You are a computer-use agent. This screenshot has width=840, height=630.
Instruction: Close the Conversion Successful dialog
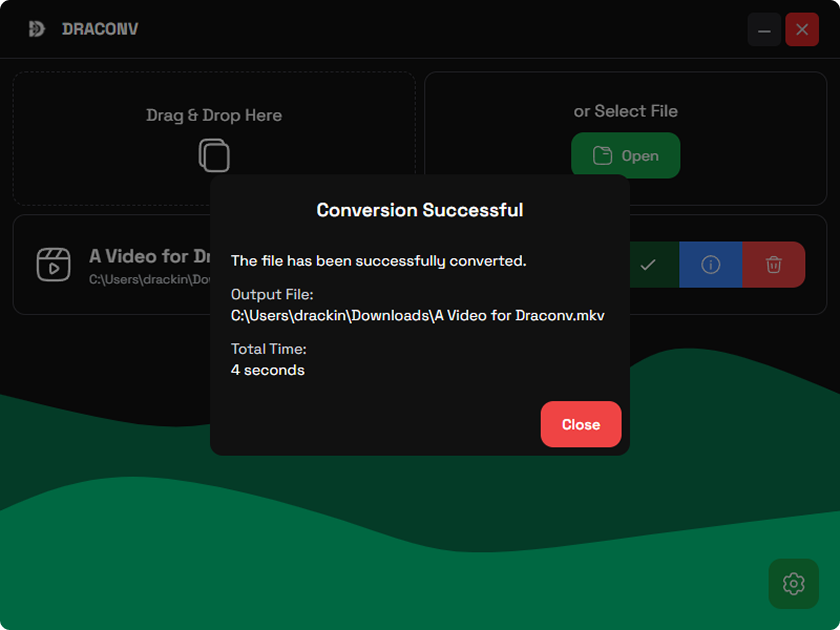580,424
